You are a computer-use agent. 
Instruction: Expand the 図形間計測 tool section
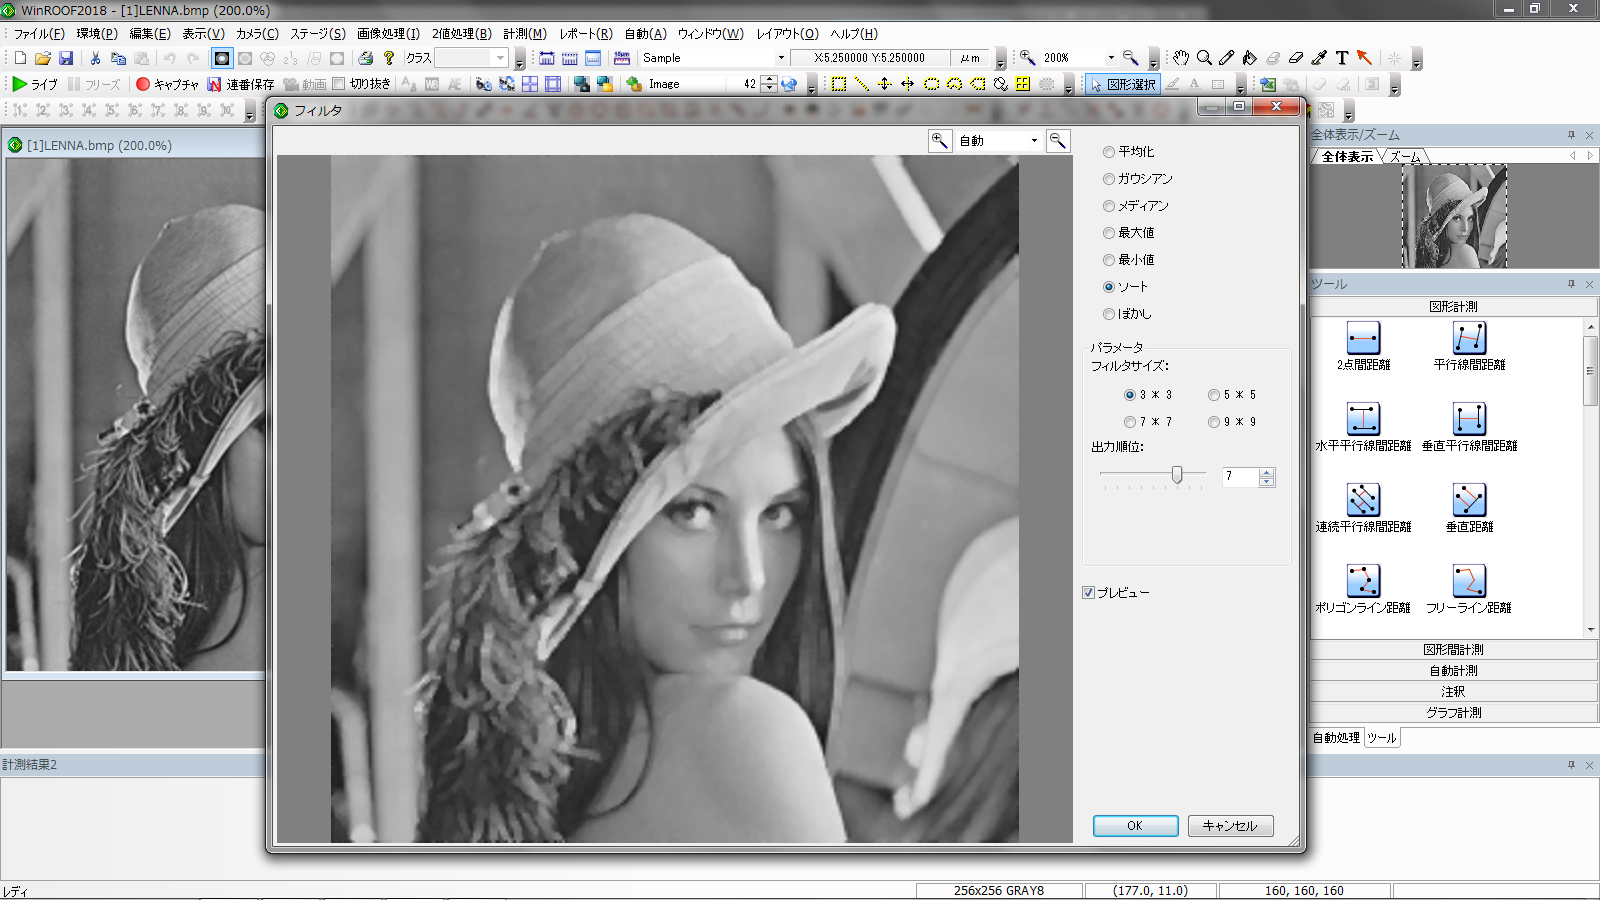[x=1453, y=650]
